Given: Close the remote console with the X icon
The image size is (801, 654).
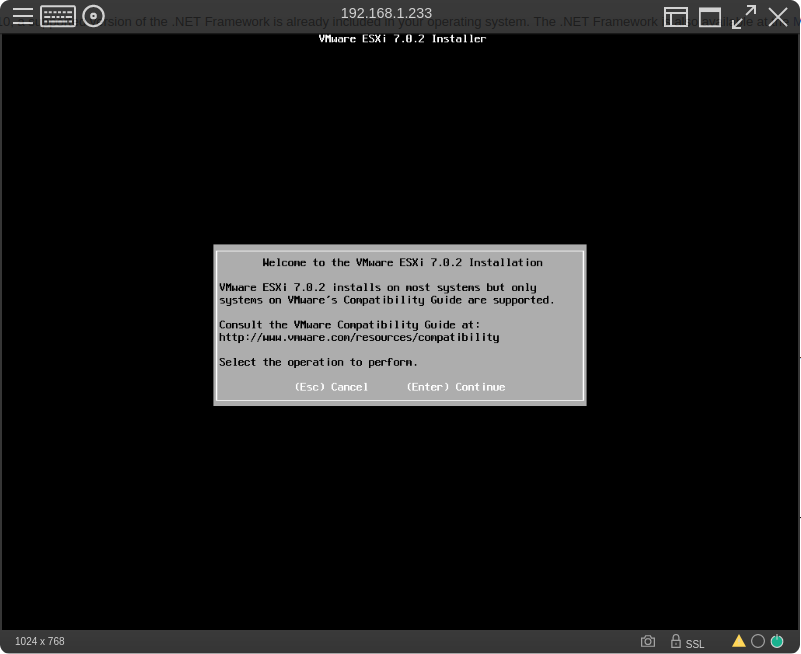Looking at the screenshot, I should coord(778,17).
